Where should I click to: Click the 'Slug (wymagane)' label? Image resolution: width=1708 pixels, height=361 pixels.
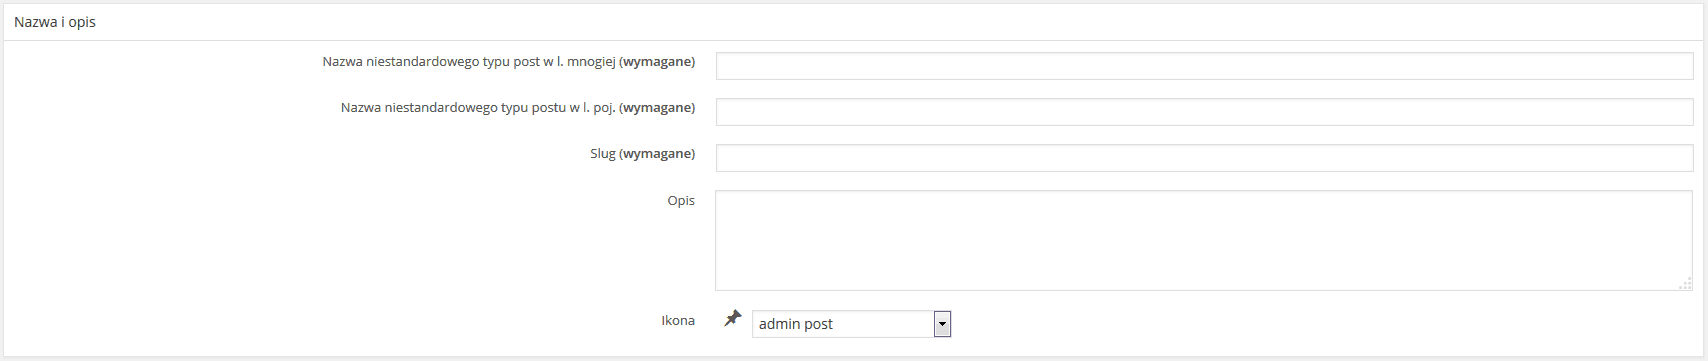point(642,154)
